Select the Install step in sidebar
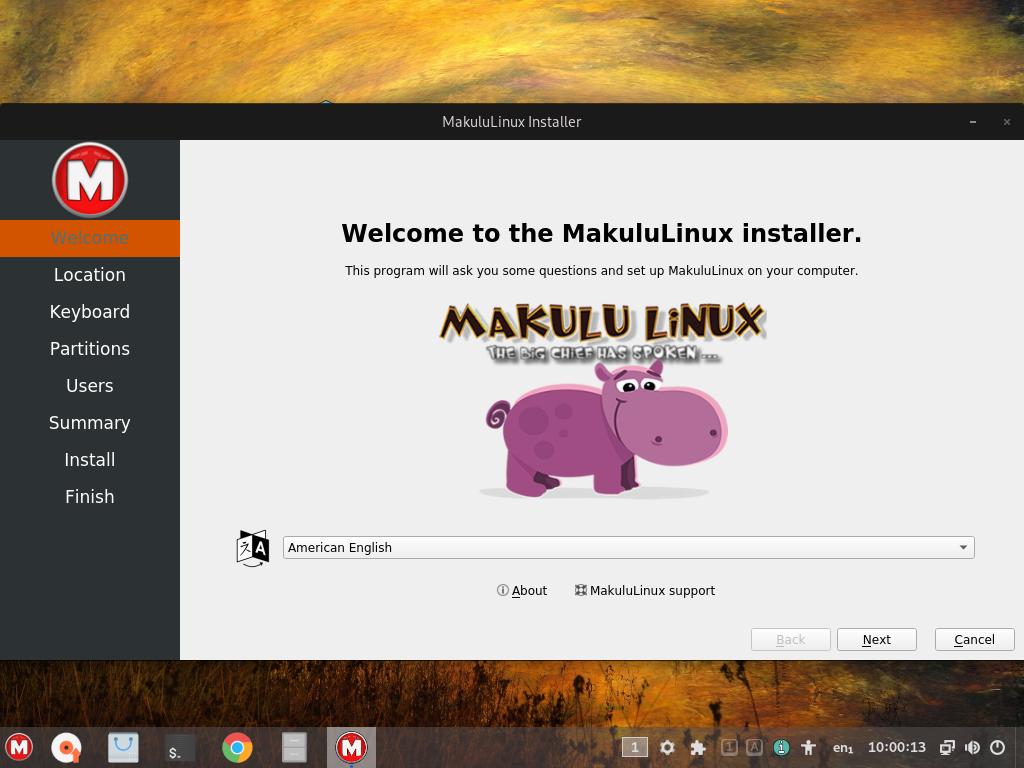Screen dimensions: 1024x768 tap(89, 460)
